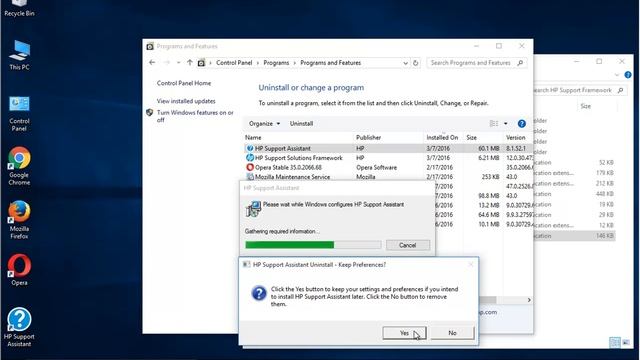
Task: Click HP Support Solutions Framework row icon
Action: coord(250,158)
